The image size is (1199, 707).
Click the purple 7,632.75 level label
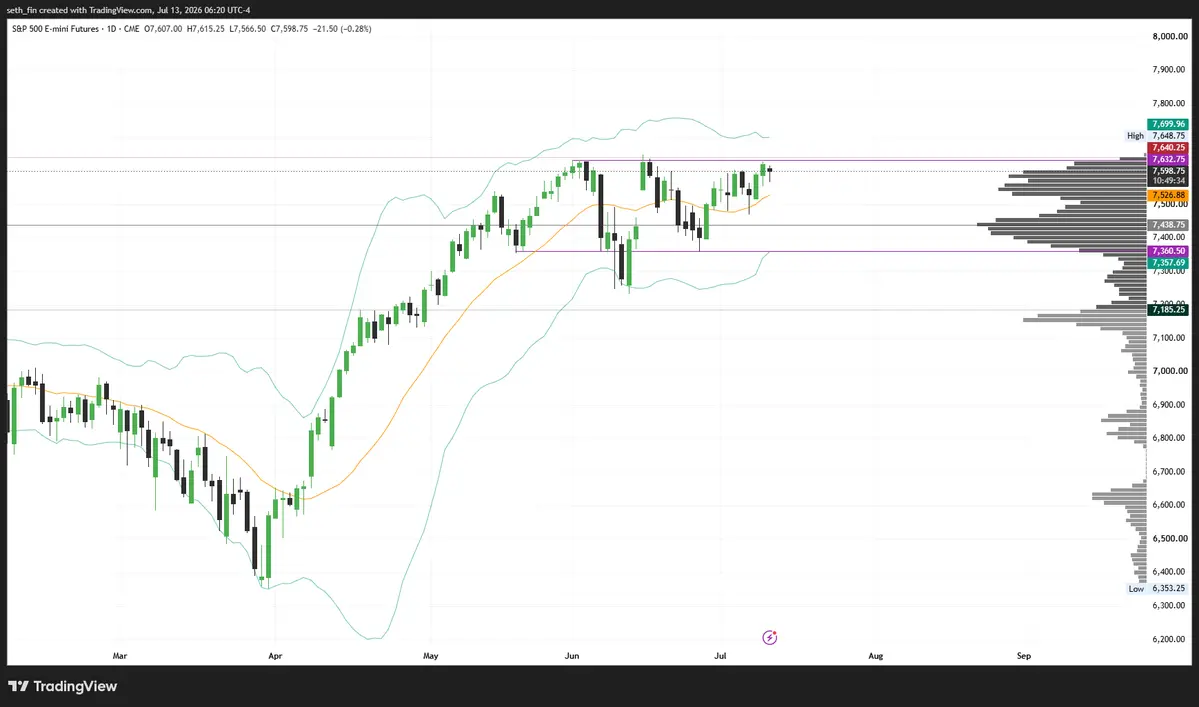click(1168, 159)
